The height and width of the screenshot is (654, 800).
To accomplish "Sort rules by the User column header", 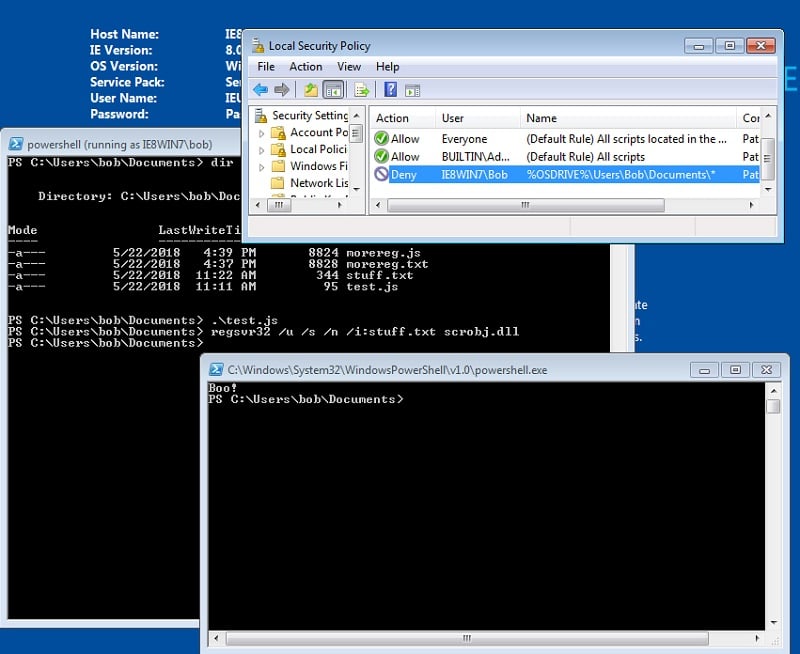I will pyautogui.click(x=478, y=118).
